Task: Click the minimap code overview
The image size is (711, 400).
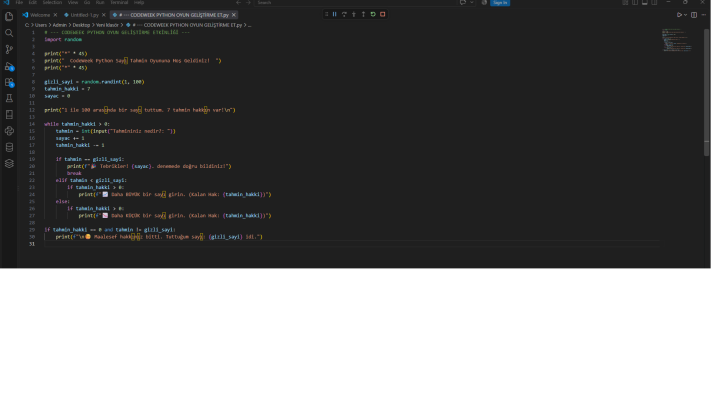Action: coord(677,40)
